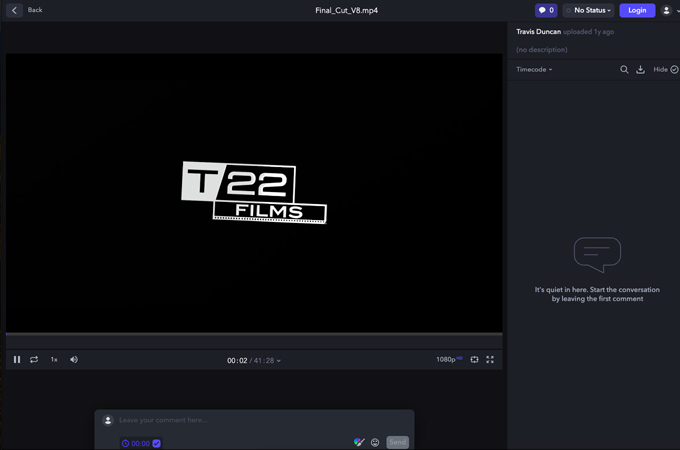
Task: Download comments using the download icon
Action: tap(641, 69)
